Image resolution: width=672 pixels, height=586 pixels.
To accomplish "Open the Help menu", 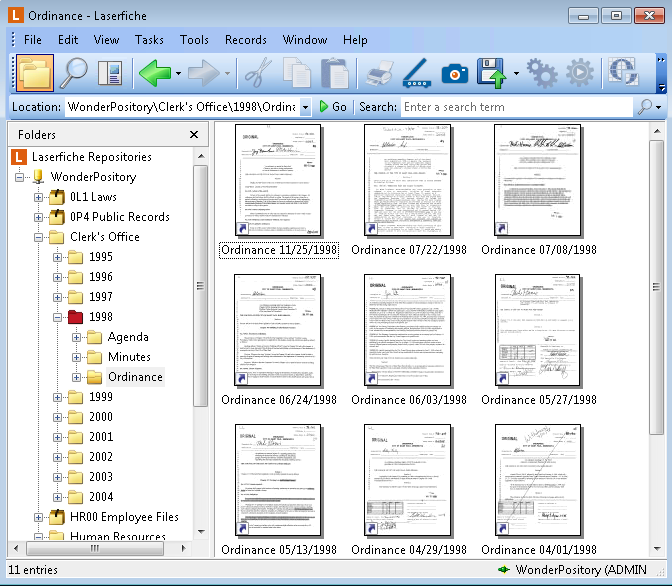I will click(355, 40).
